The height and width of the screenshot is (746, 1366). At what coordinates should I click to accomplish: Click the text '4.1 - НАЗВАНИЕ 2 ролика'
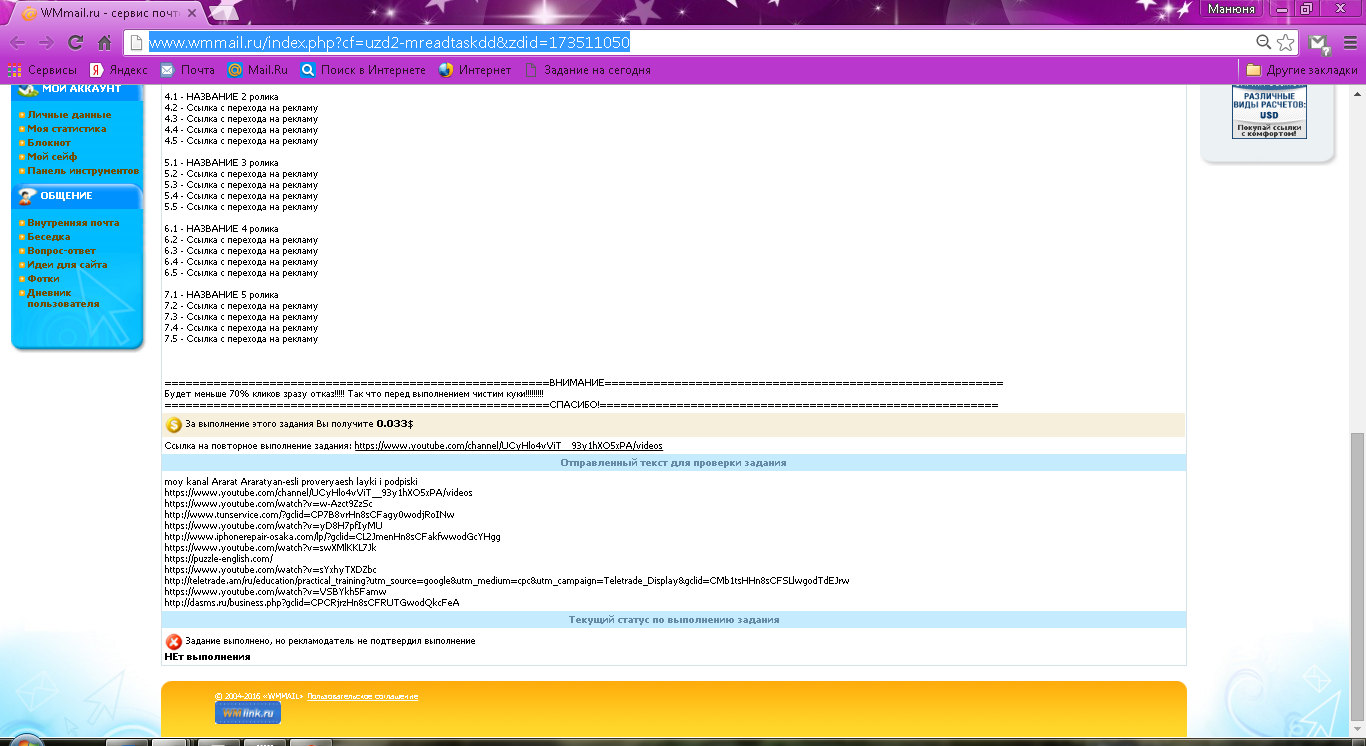click(221, 97)
